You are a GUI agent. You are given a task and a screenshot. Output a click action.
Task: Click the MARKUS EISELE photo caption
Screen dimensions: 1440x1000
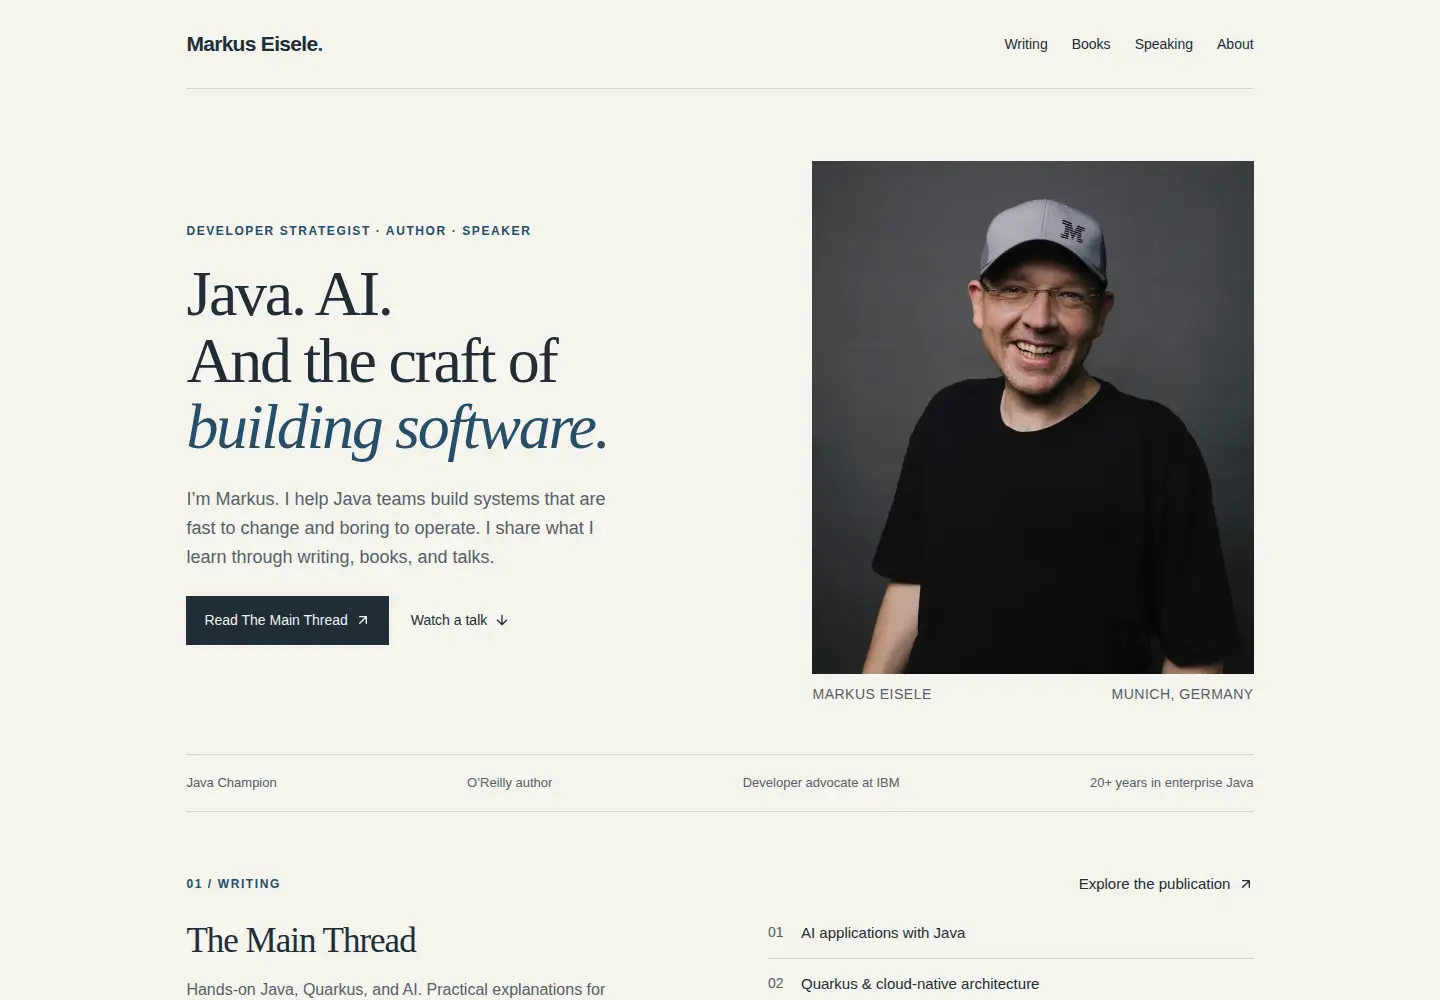click(872, 694)
